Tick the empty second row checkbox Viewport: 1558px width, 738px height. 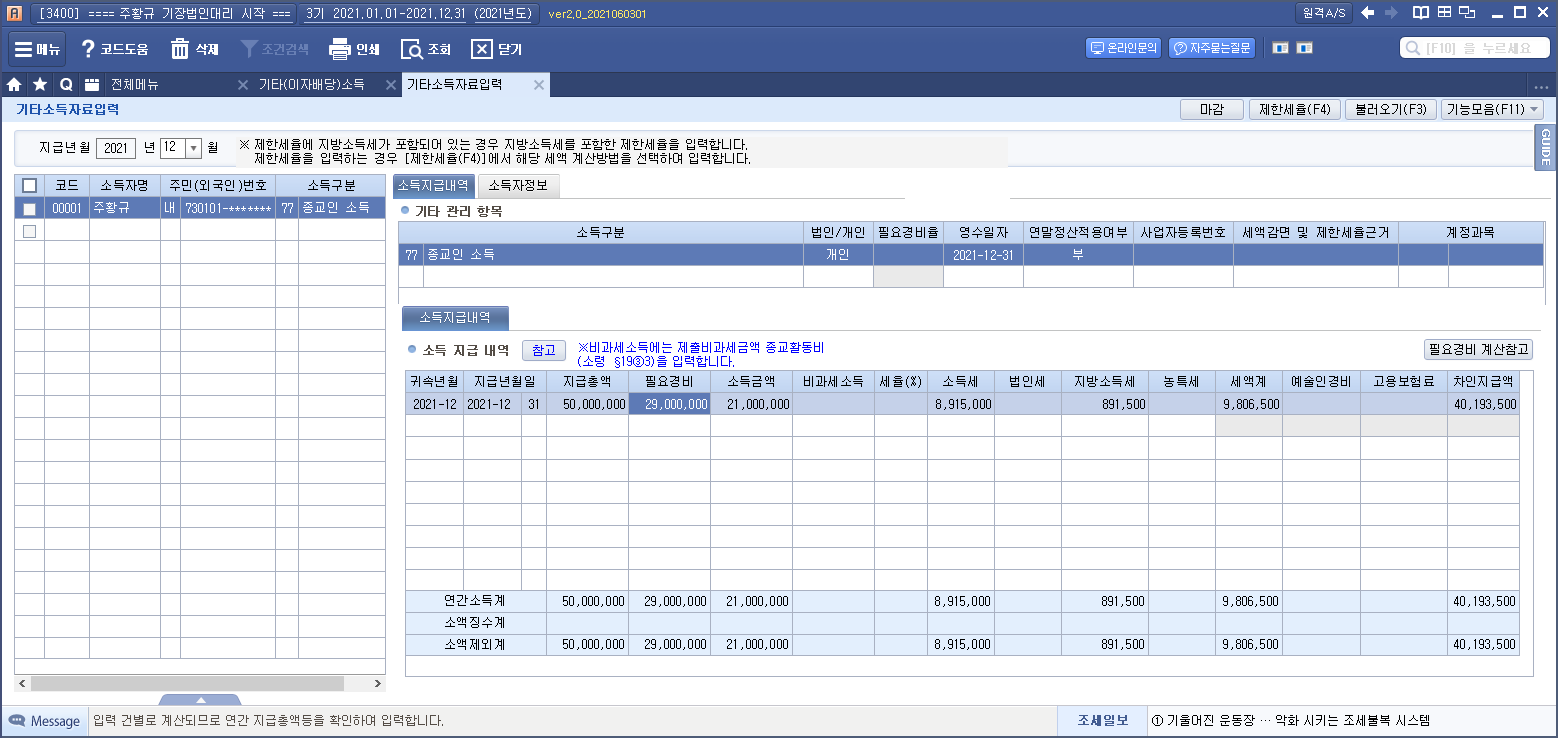[29, 231]
